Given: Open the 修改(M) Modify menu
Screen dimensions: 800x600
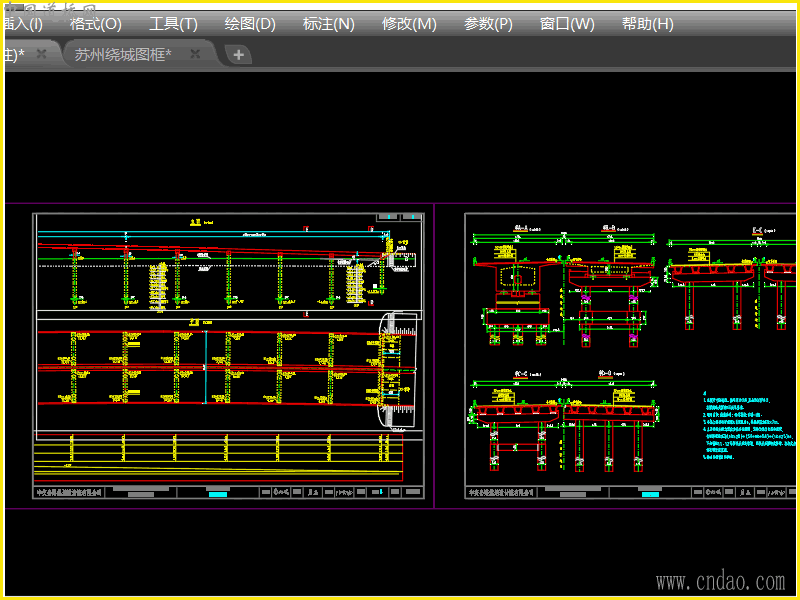Looking at the screenshot, I should [x=409, y=24].
